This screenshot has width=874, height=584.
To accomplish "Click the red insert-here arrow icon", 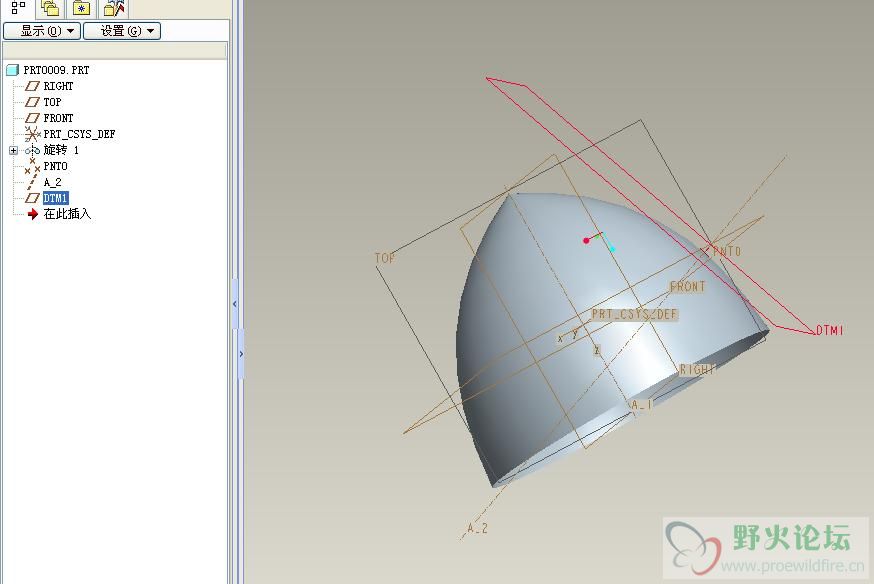I will [33, 214].
